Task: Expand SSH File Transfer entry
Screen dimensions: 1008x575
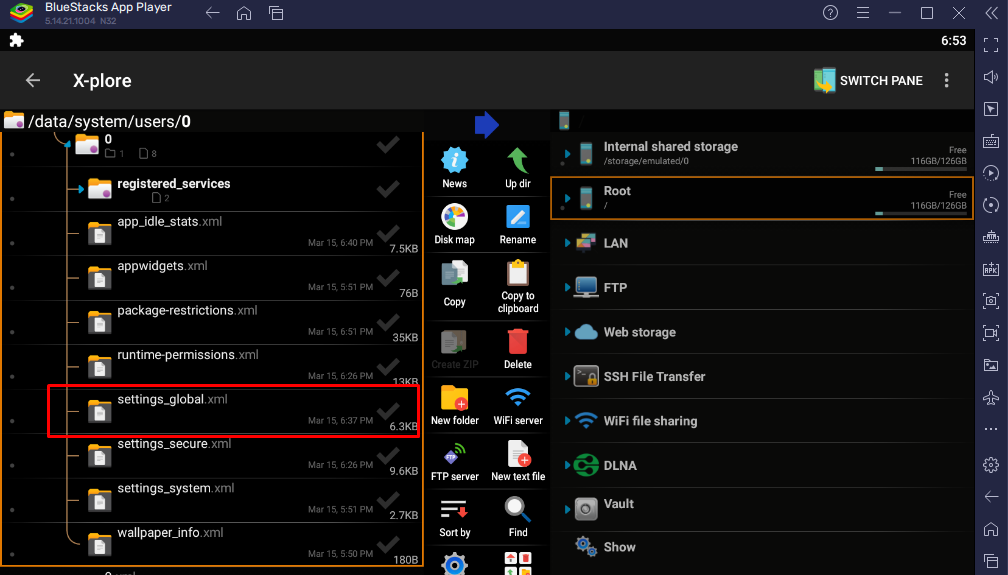Action: click(567, 376)
